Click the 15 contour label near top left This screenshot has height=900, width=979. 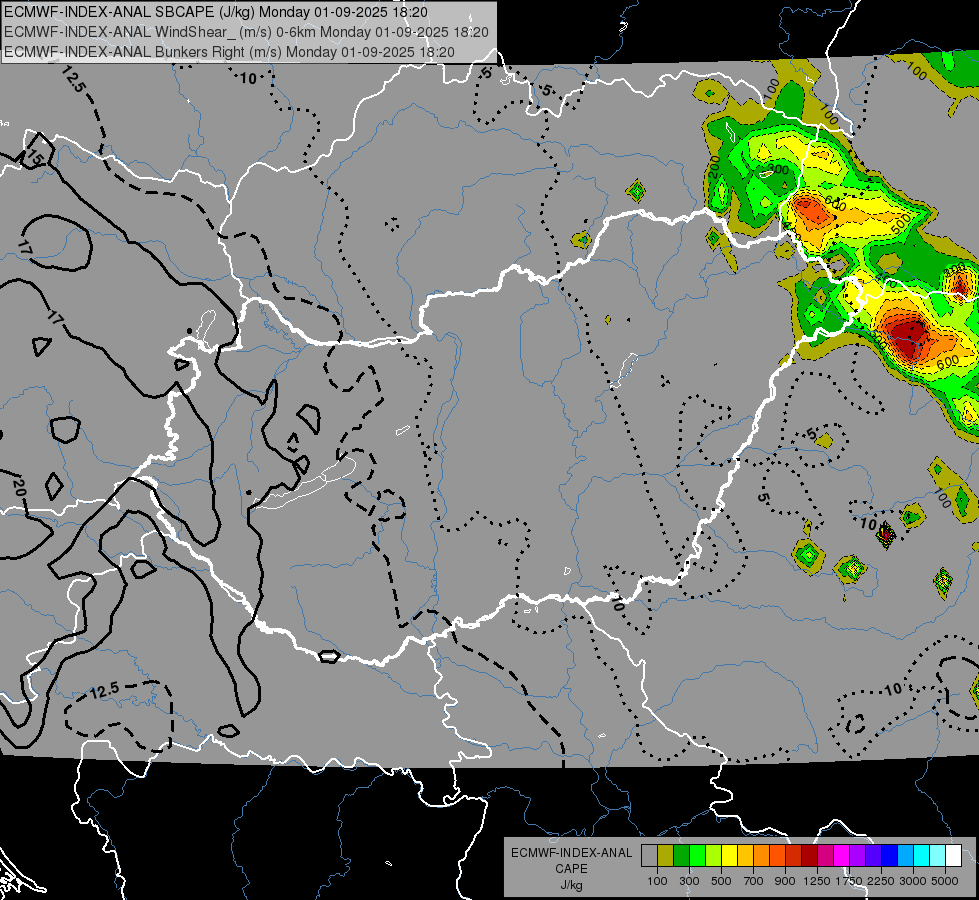pyautogui.click(x=35, y=159)
